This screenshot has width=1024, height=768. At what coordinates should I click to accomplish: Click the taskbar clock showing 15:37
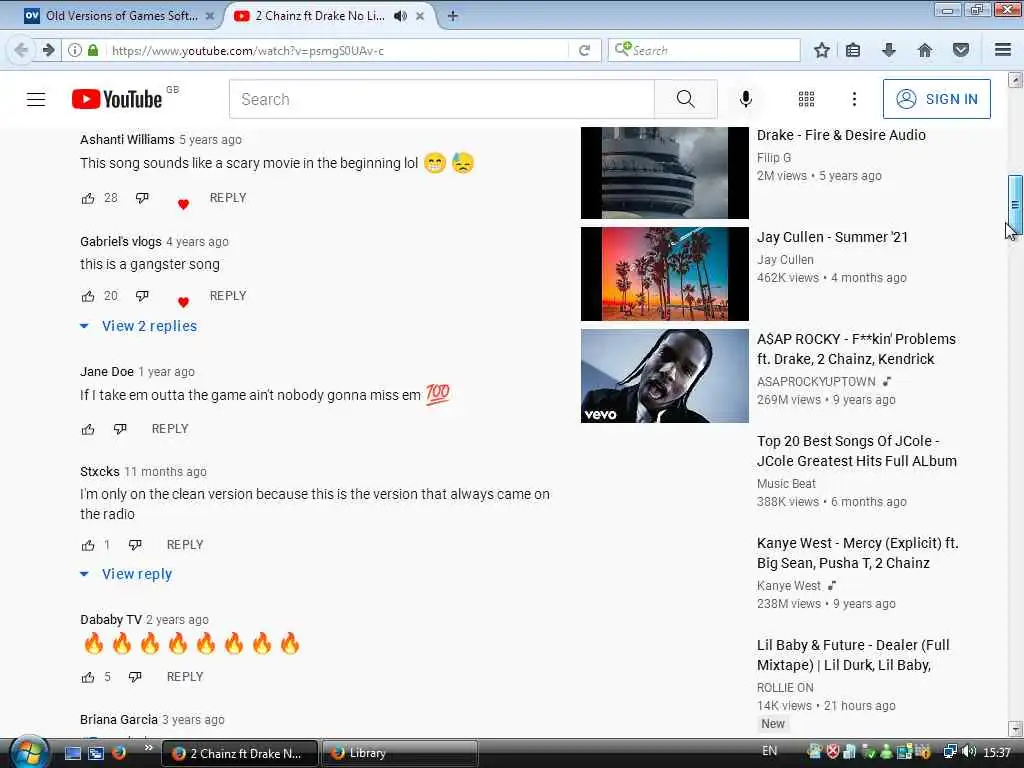[x=997, y=752]
